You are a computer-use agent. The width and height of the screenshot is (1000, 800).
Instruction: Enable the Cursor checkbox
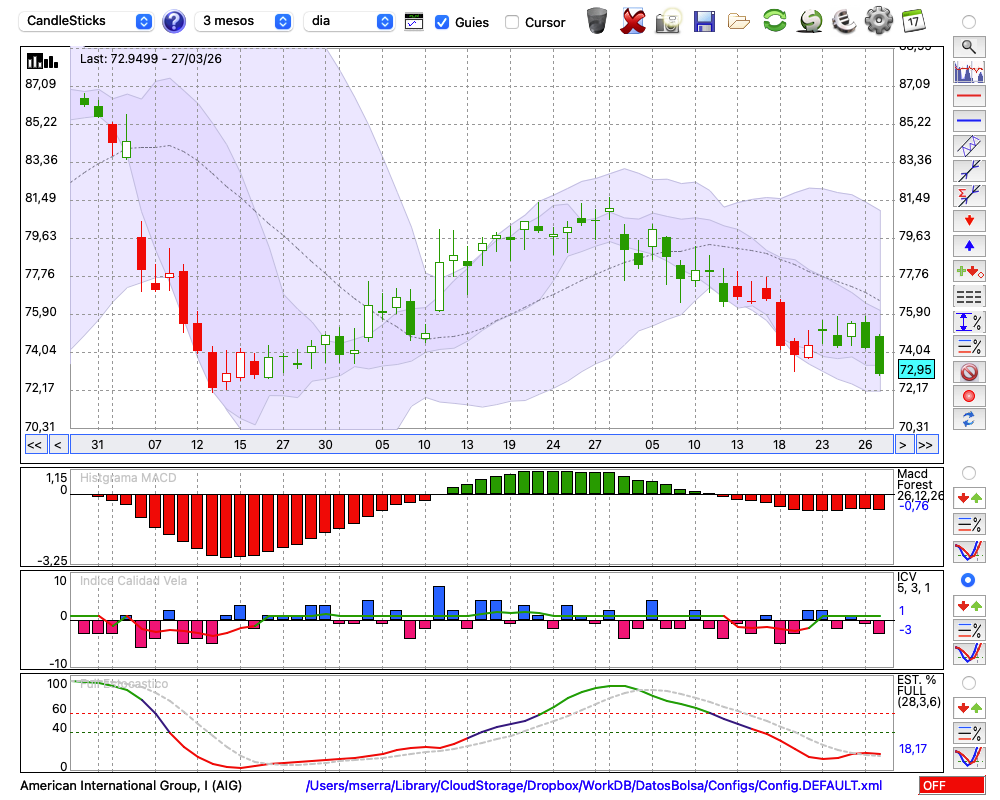[512, 22]
